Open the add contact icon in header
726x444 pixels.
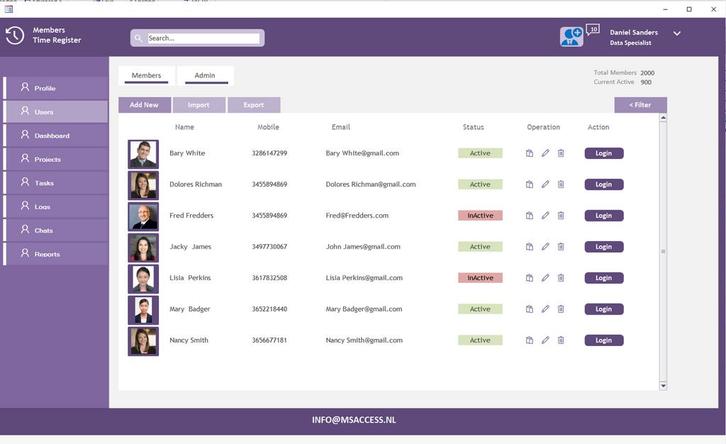571,37
